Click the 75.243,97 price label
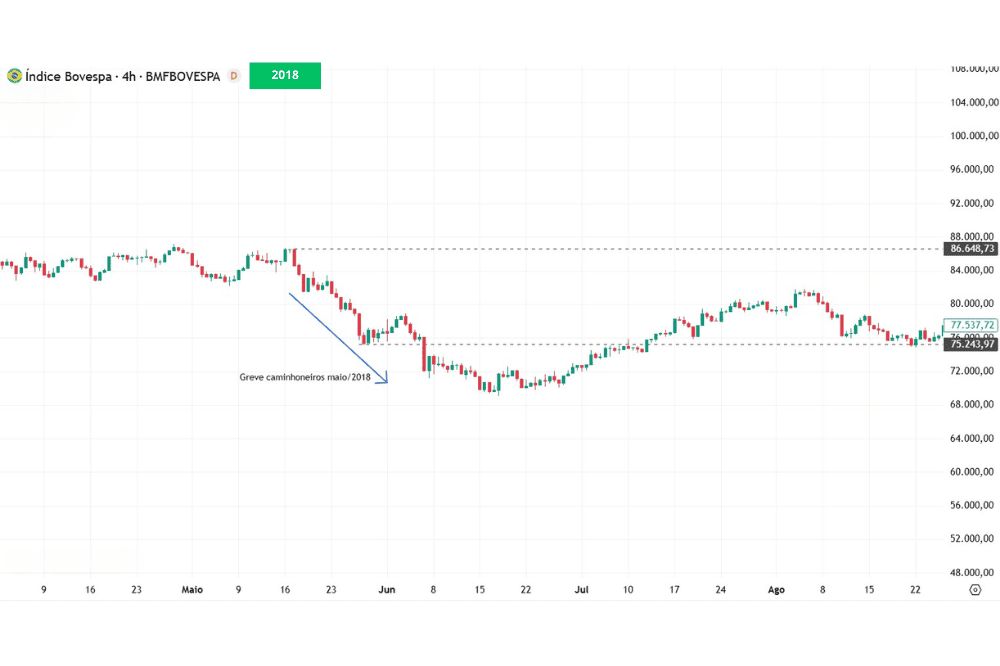 (x=972, y=344)
